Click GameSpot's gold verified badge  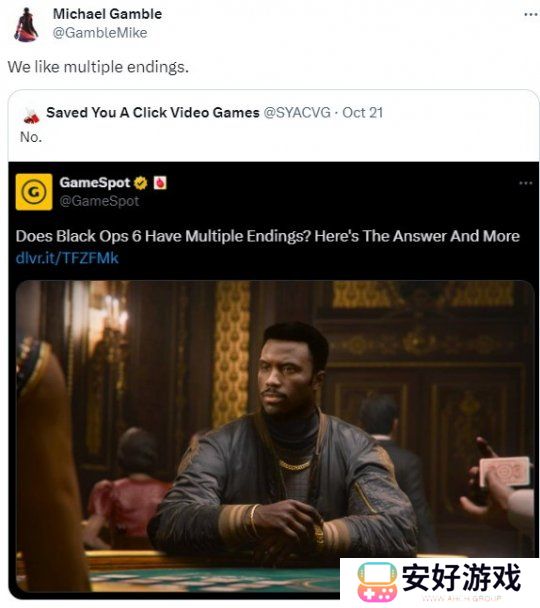click(x=141, y=183)
